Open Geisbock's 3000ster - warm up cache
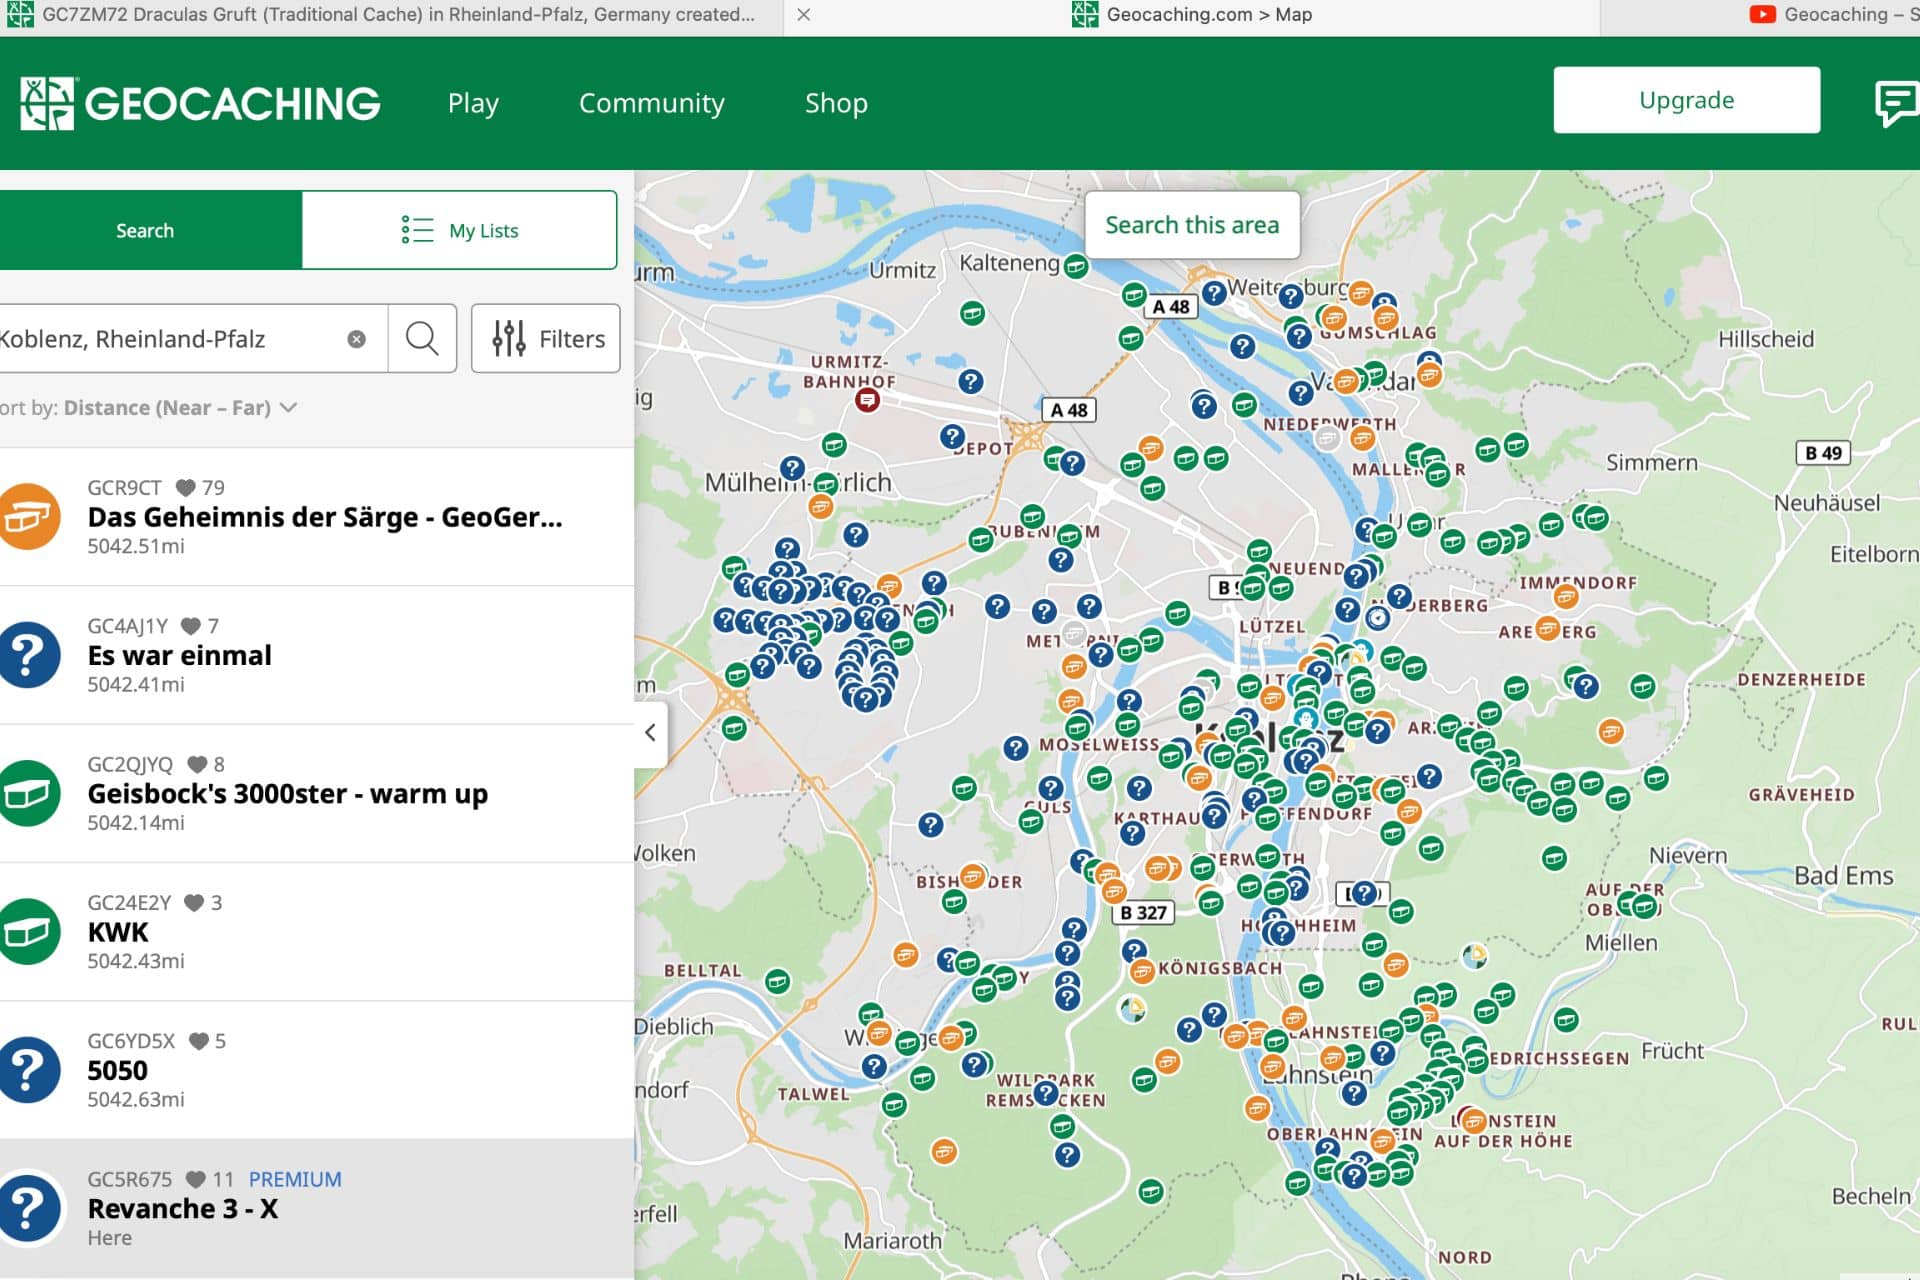The height and width of the screenshot is (1280, 1920). pos(287,794)
